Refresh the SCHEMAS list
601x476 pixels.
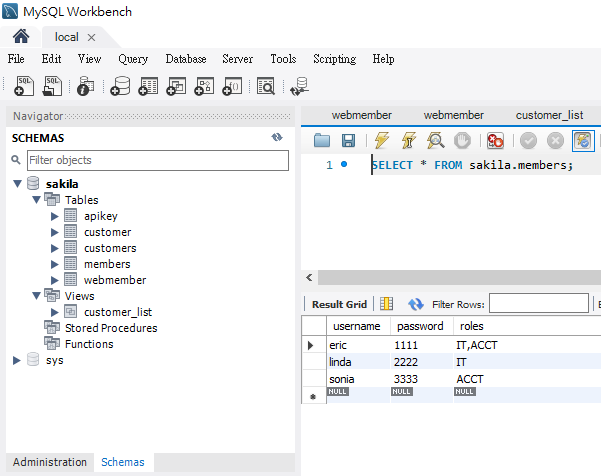[277, 137]
